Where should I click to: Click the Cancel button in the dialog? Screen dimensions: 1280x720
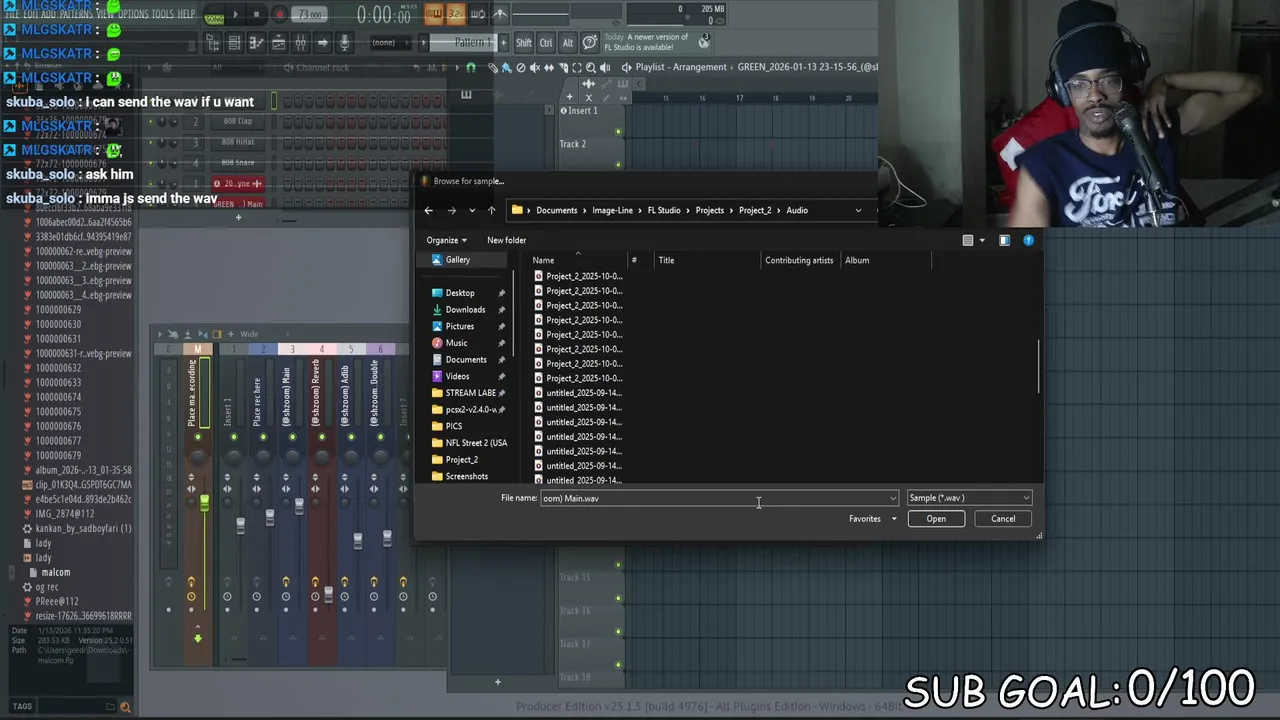[1003, 519]
